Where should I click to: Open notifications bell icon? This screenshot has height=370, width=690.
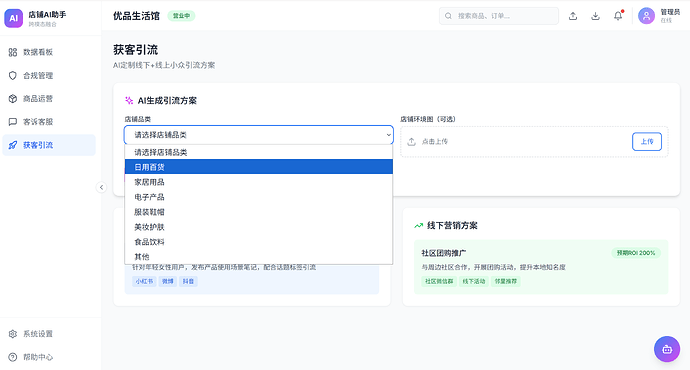(618, 16)
